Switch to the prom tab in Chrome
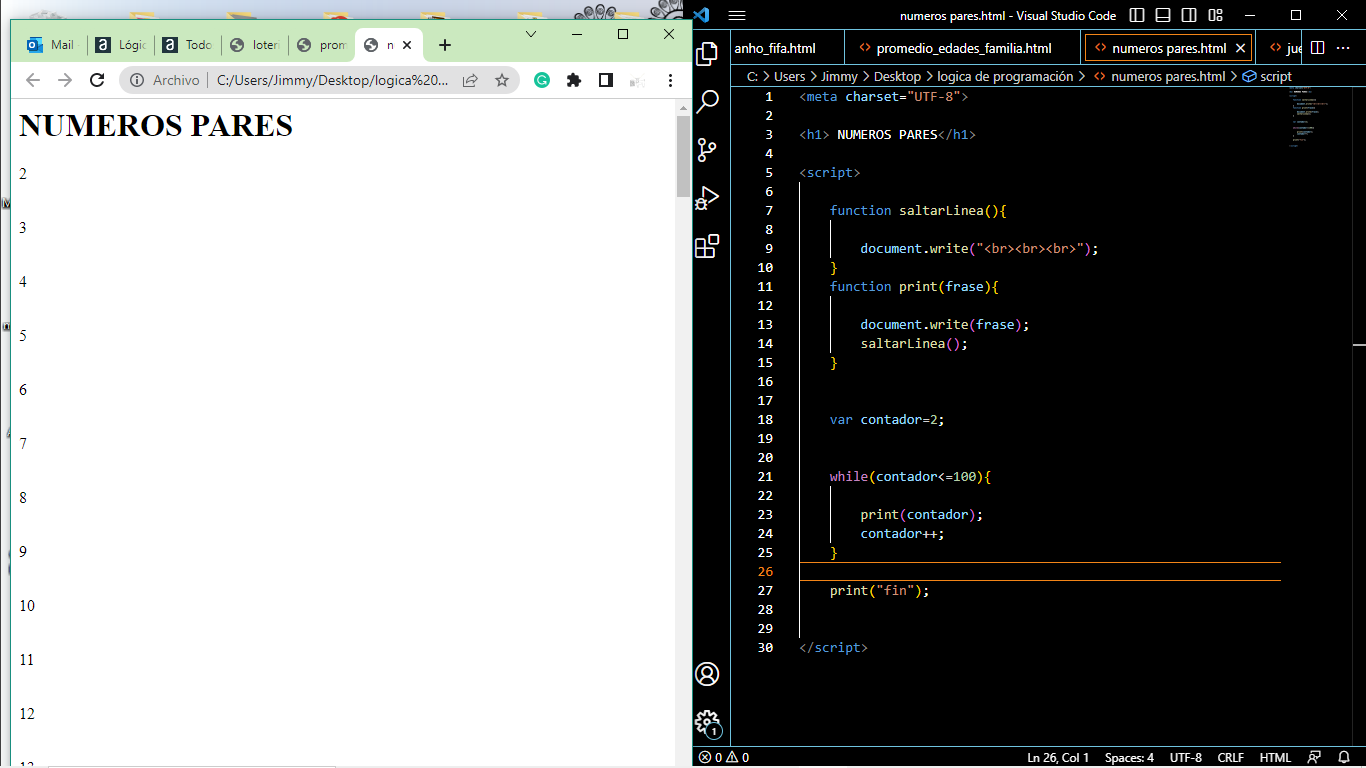Screen dimensions: 1366x768 click(x=322, y=45)
